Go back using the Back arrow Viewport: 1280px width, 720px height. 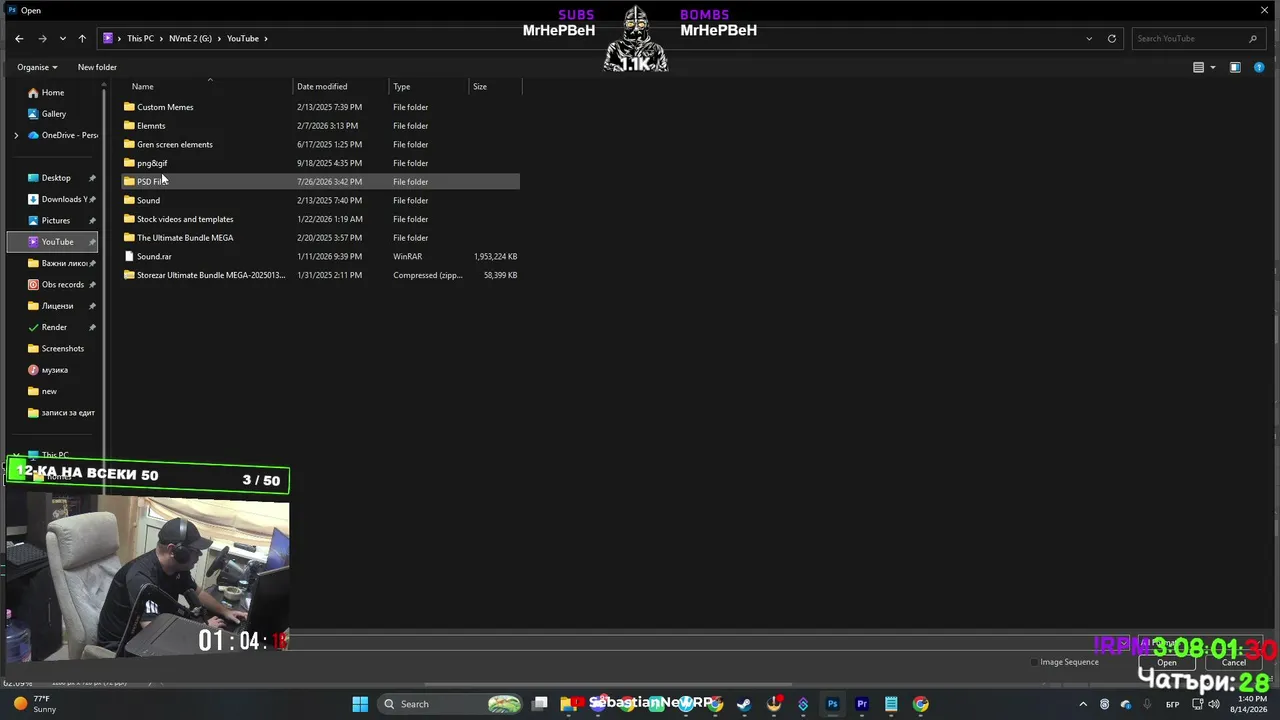(x=19, y=38)
